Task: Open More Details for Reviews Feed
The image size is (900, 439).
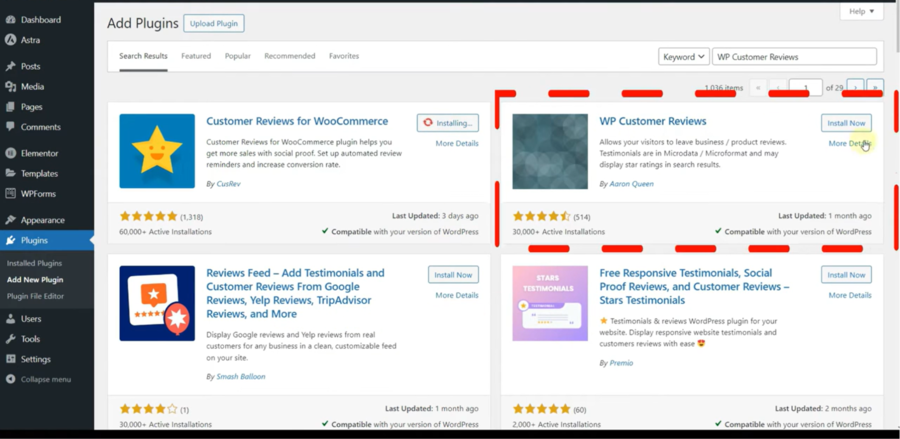Action: 457,295
